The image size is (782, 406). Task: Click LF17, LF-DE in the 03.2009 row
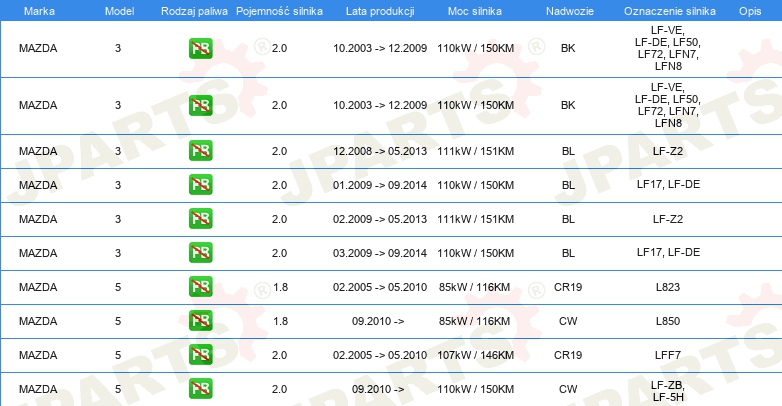point(668,252)
